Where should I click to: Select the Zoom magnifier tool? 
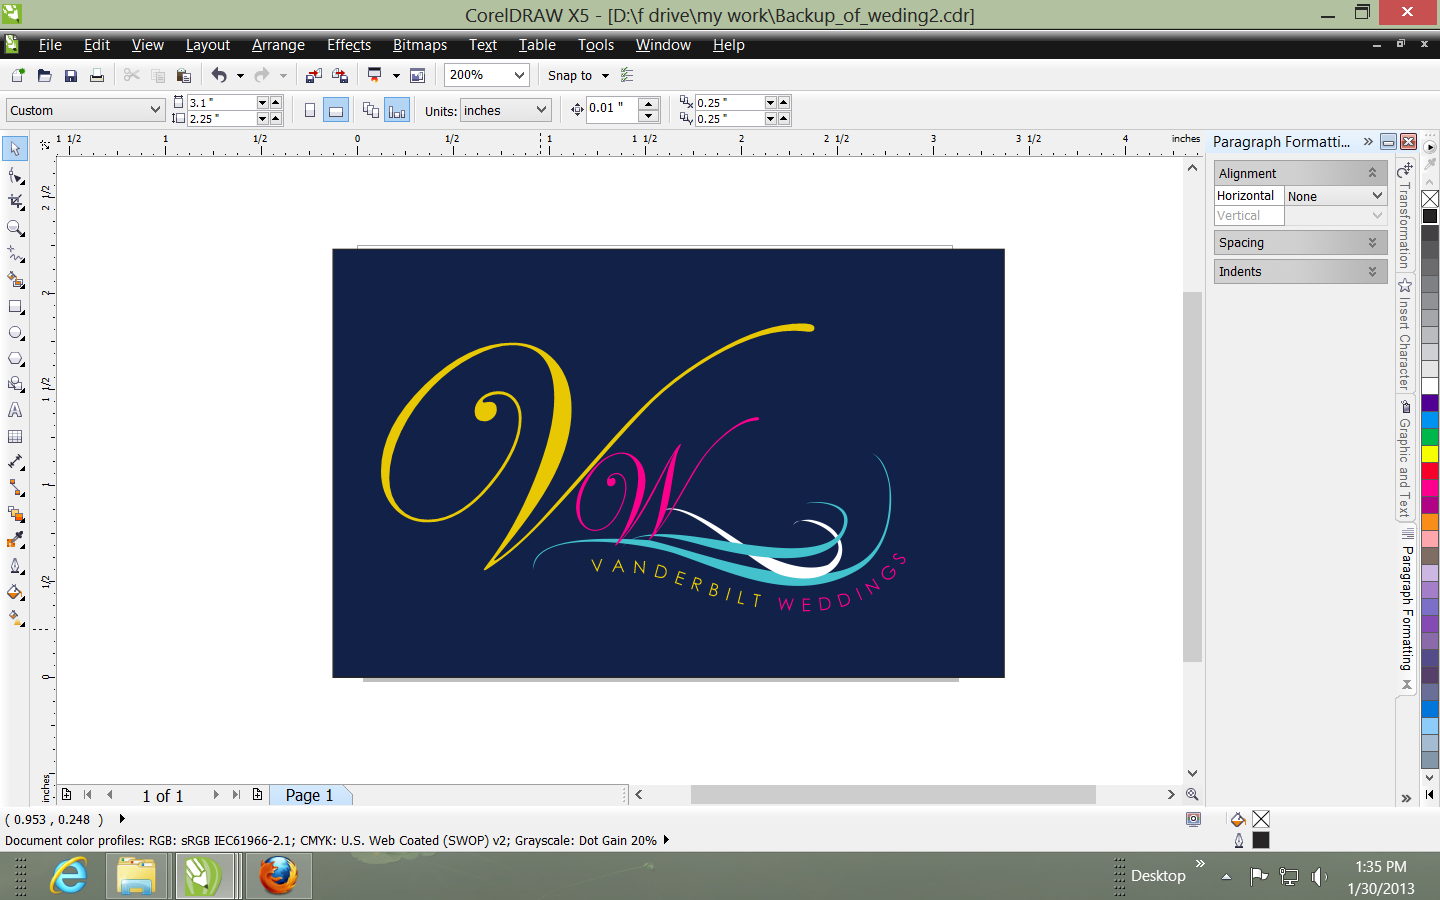coord(15,228)
